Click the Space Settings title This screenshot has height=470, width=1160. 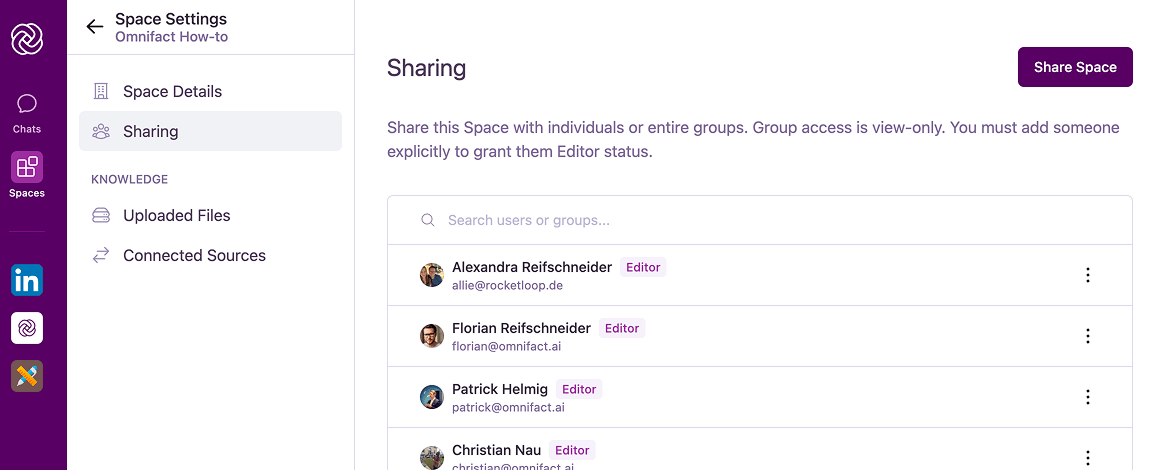tap(171, 19)
